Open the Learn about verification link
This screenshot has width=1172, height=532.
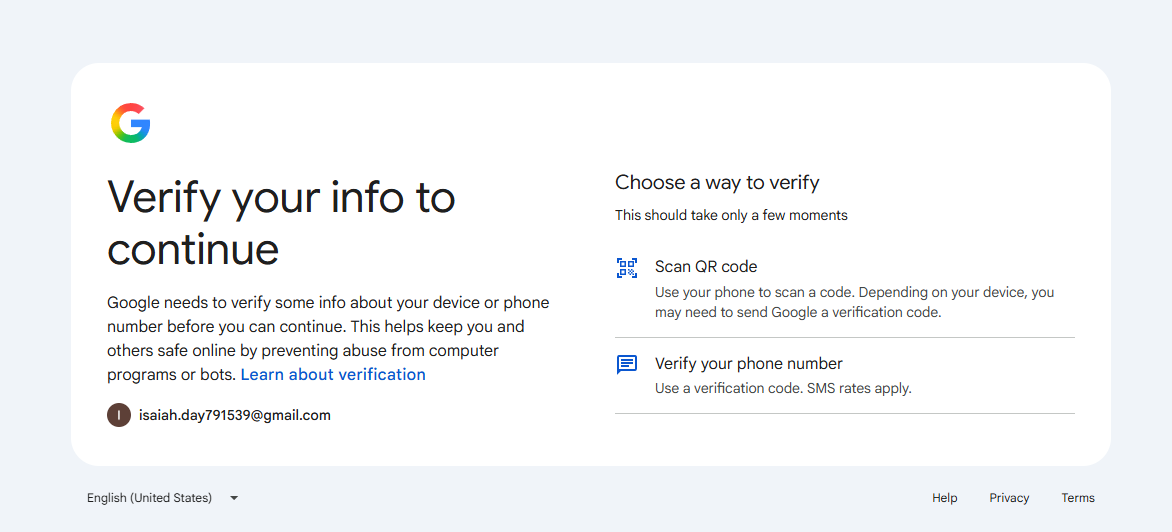333,374
